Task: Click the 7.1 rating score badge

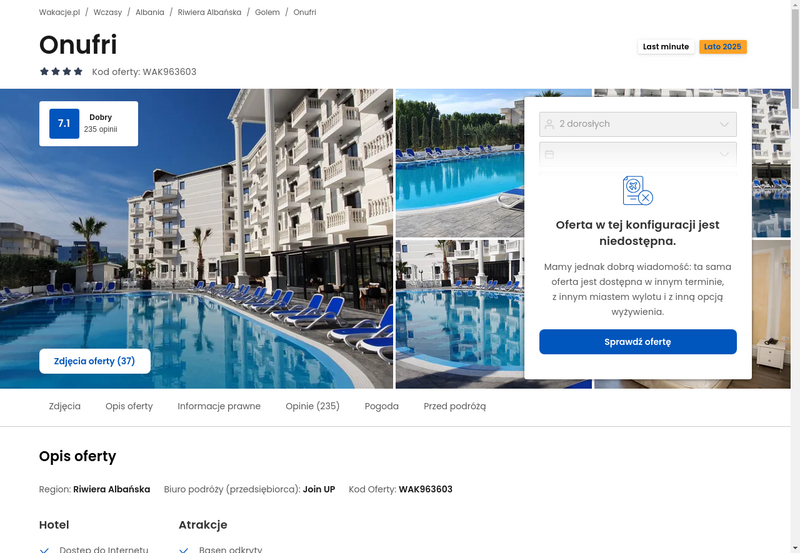Action: (x=64, y=123)
